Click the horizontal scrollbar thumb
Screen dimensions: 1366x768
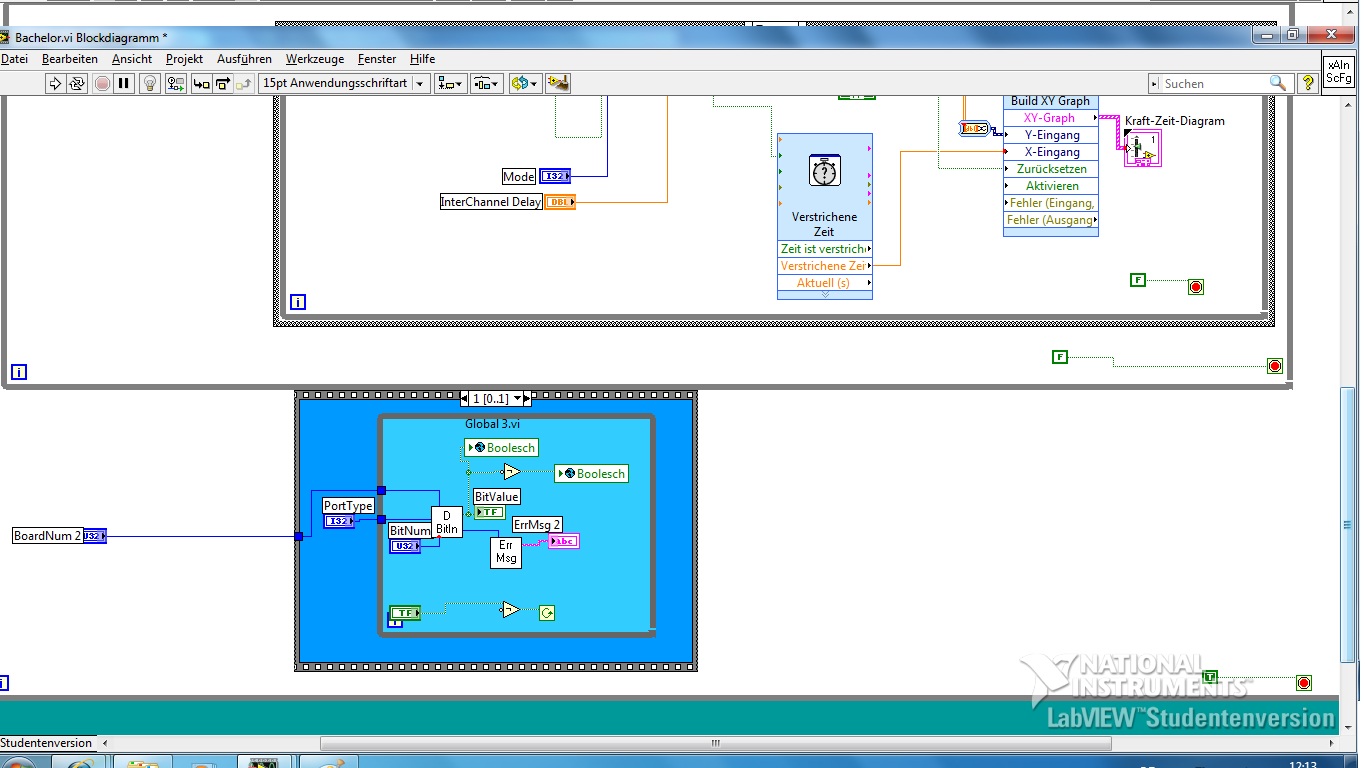715,743
